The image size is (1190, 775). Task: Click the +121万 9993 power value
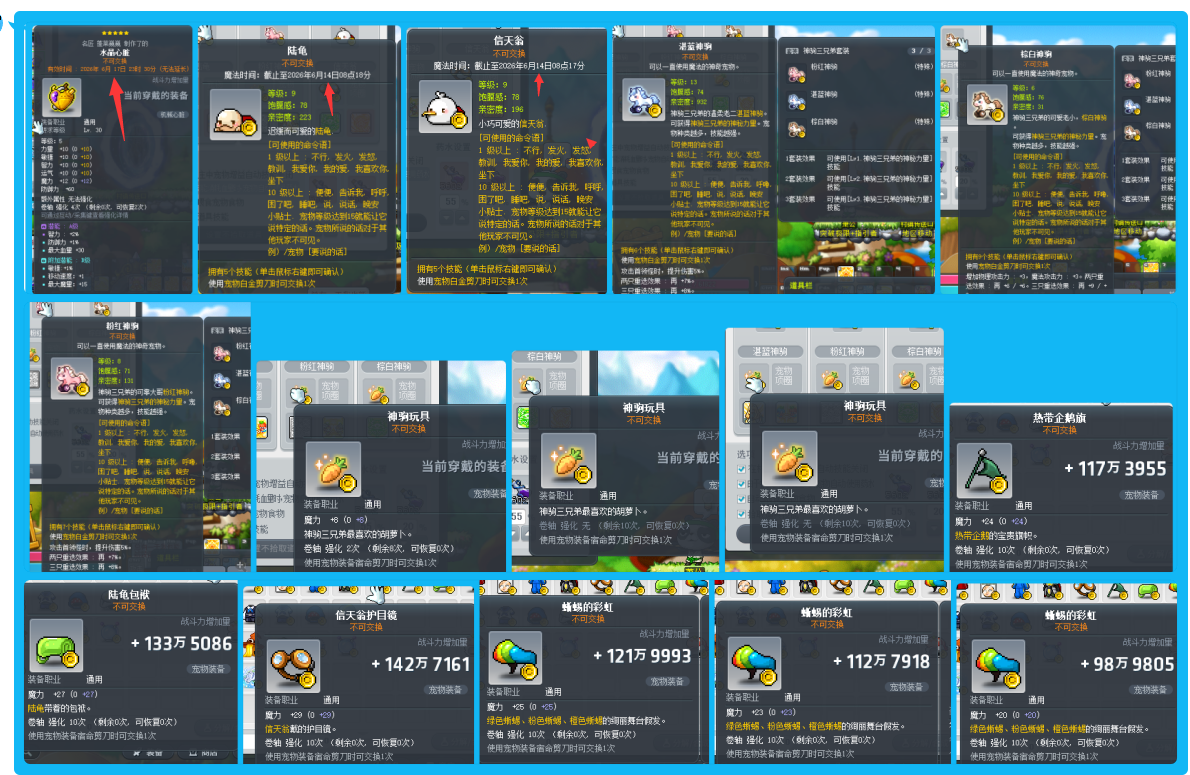tap(641, 656)
